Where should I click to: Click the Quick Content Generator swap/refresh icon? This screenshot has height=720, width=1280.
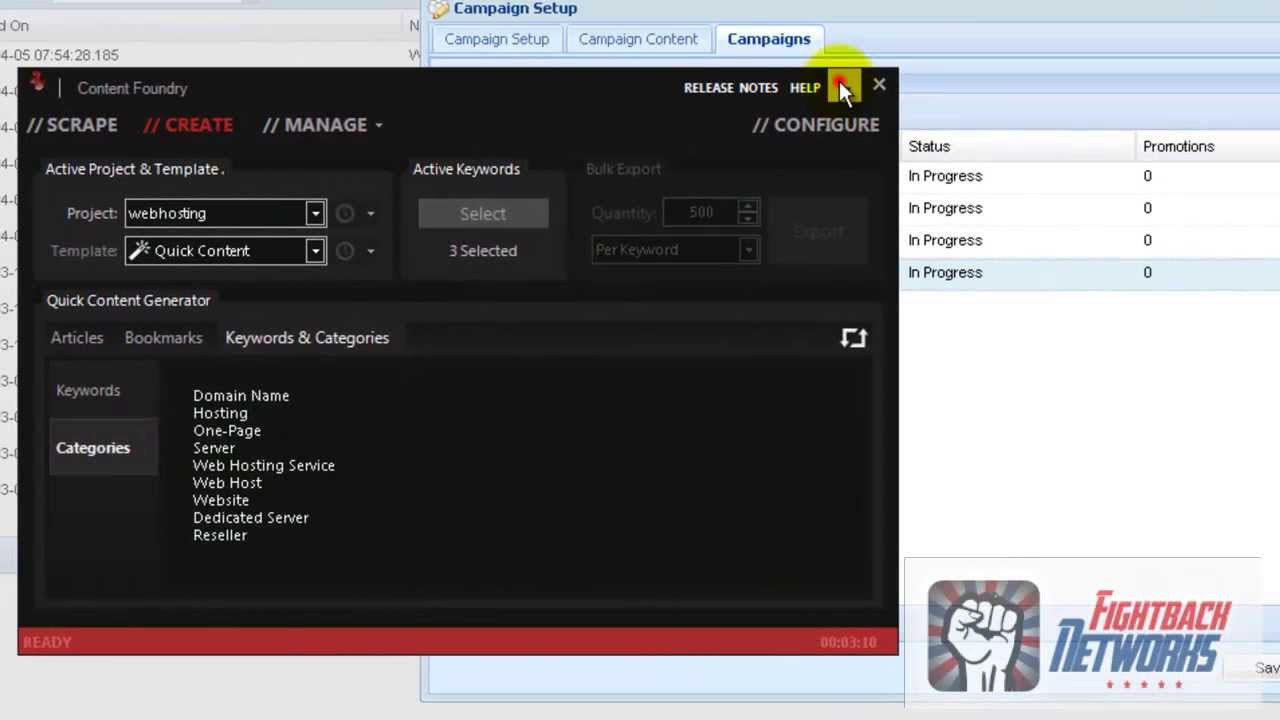(853, 338)
